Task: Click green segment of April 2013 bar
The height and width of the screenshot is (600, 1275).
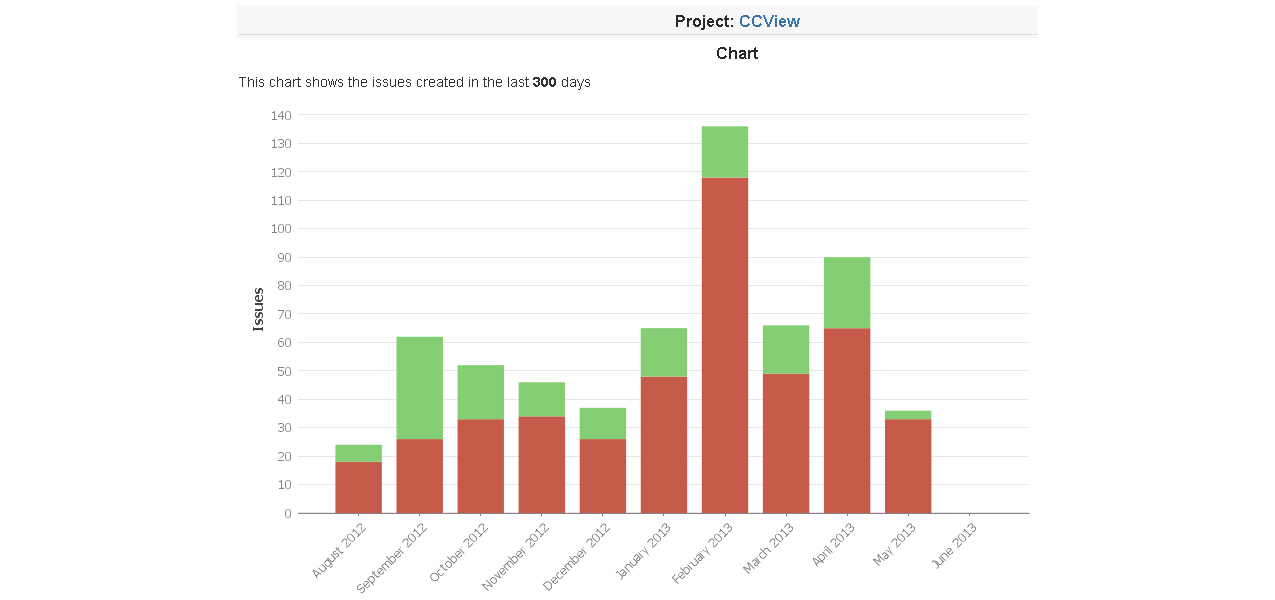Action: coord(846,293)
